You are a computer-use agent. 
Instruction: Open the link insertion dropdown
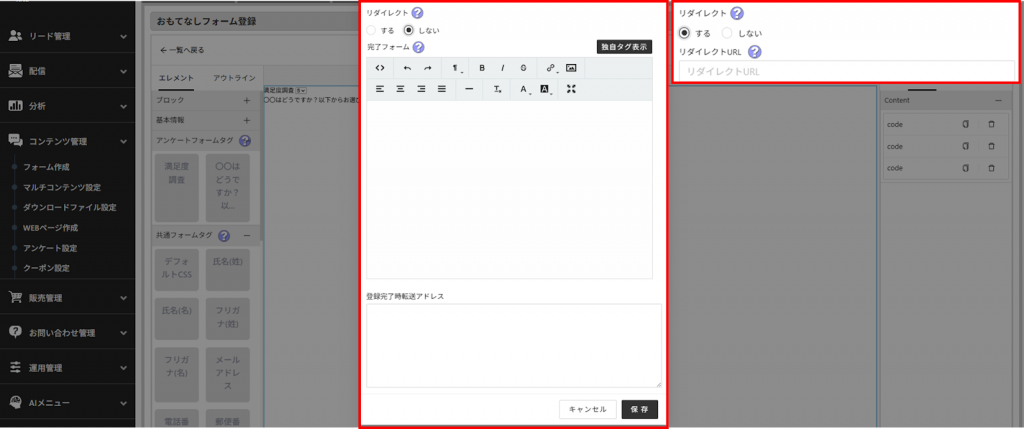pyautogui.click(x=549, y=68)
